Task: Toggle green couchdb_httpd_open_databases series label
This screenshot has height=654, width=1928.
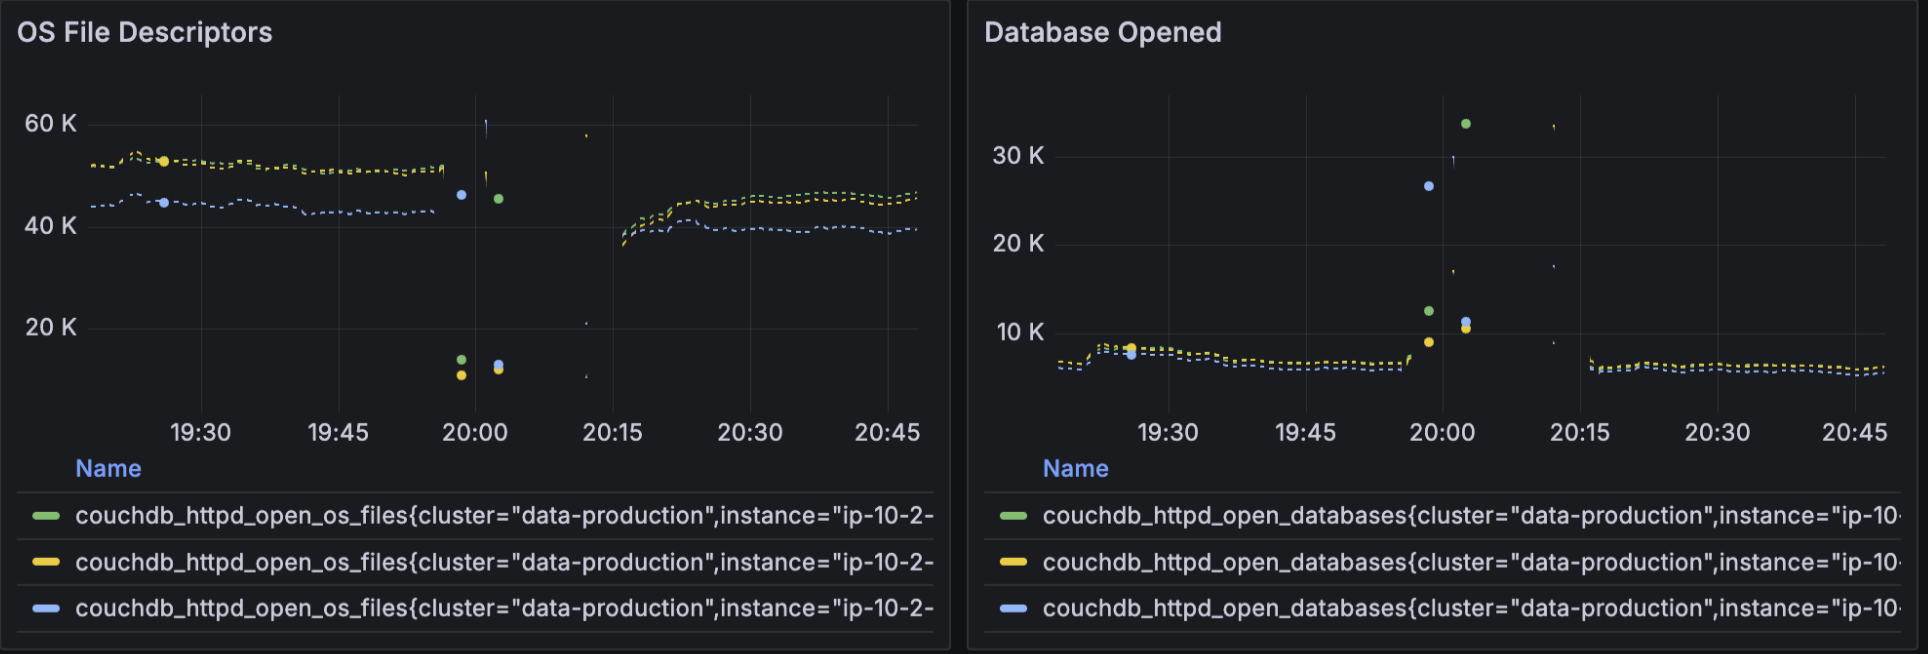Action: [1472, 516]
